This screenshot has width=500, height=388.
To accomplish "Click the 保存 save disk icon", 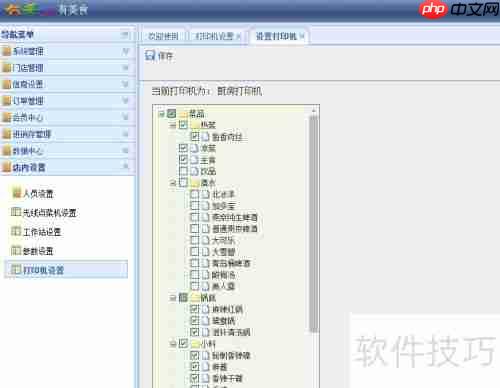I will pyautogui.click(x=150, y=56).
